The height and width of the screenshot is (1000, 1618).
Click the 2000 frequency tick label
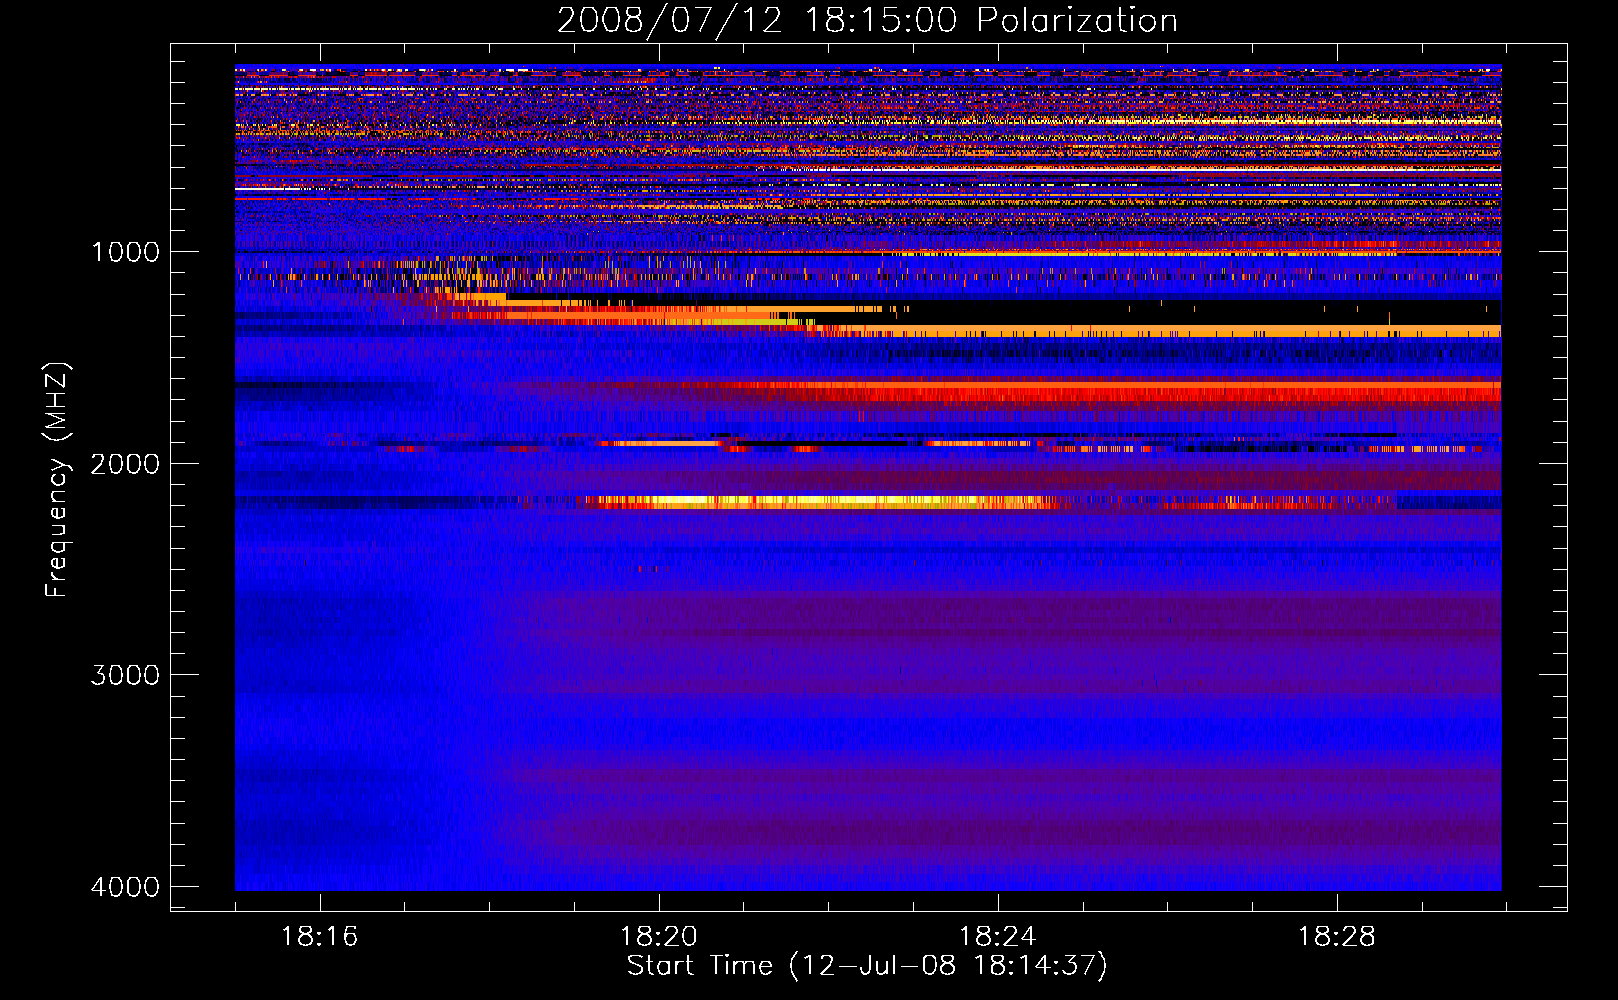(x=125, y=464)
